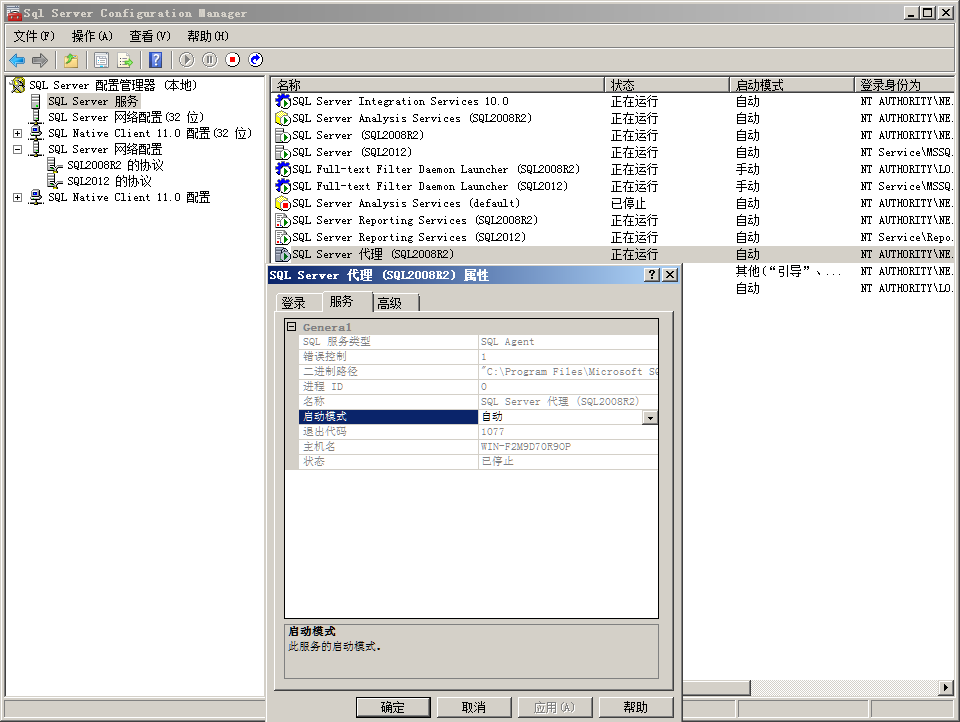This screenshot has height=722, width=960.
Task: Sort by the 启动模式 column header
Action: pos(792,85)
